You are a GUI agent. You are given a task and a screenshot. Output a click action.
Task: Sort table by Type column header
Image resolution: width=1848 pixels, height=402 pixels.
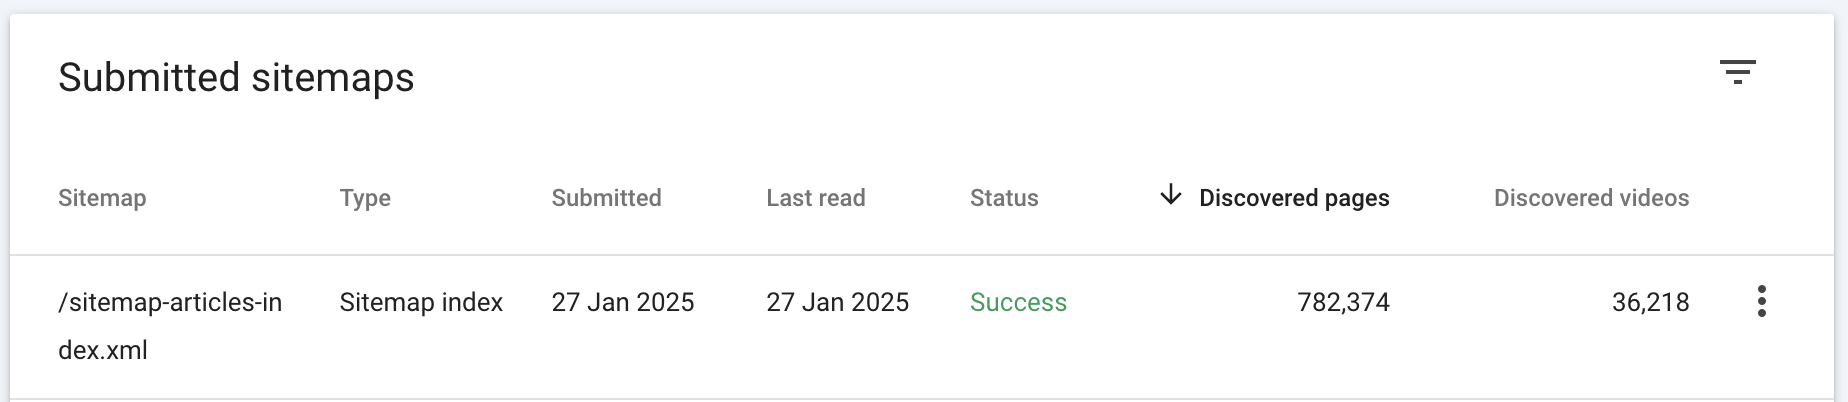(x=365, y=198)
